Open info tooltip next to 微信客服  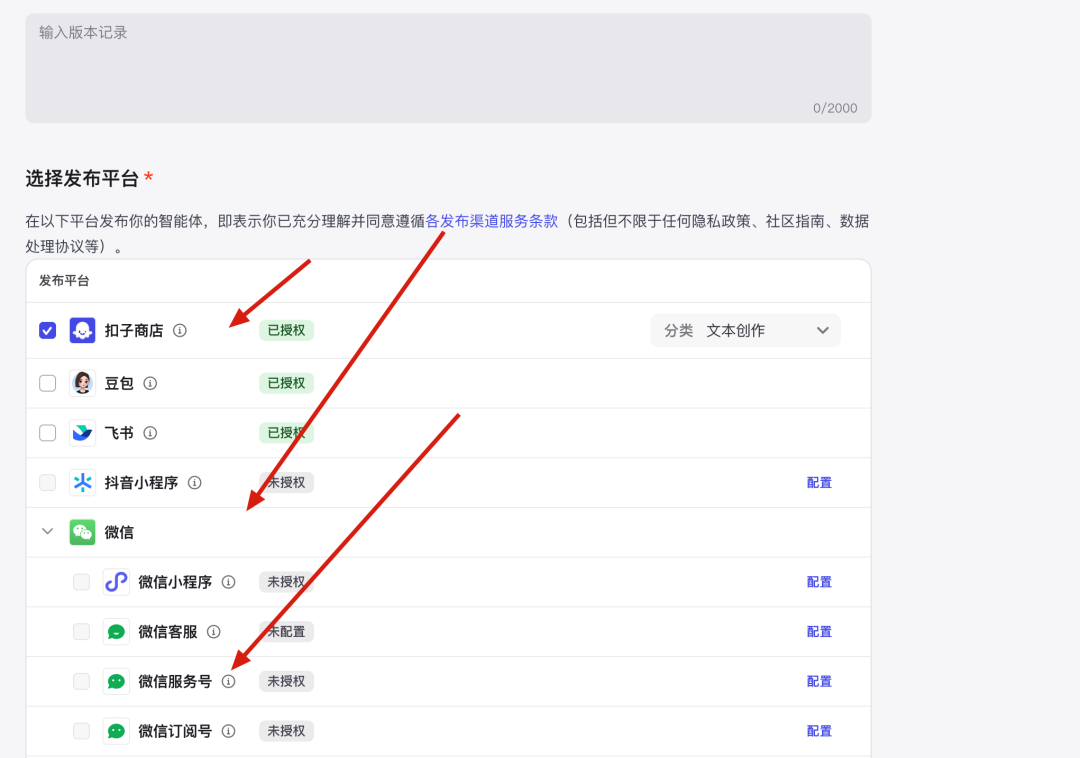click(x=214, y=631)
